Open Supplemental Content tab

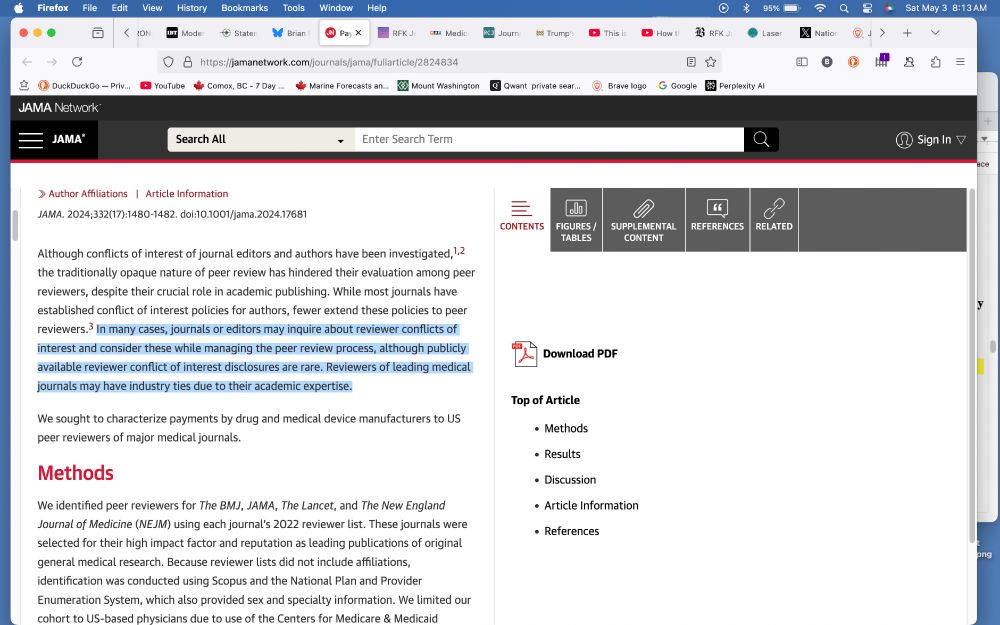643,220
